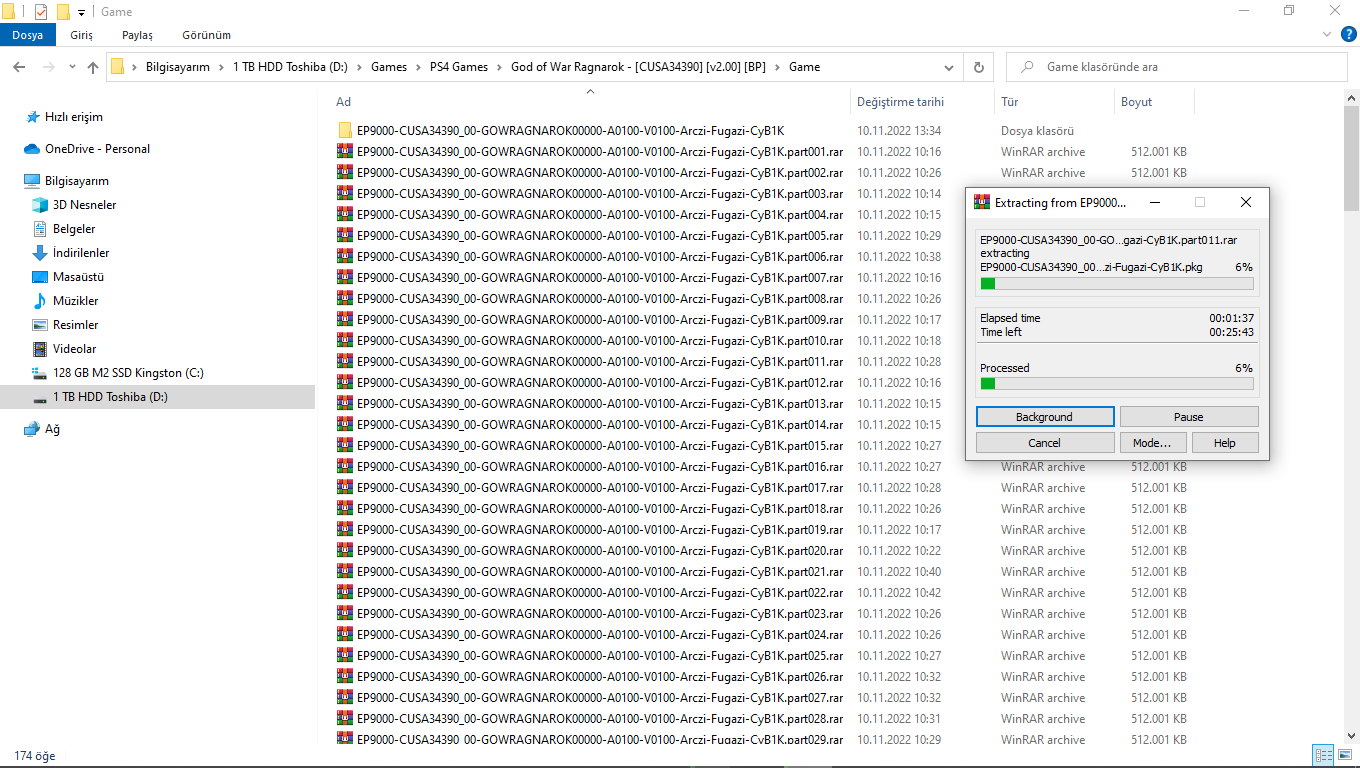
Task: Select 128 GB M2 SSD Kingston (C:) drive
Action: pos(128,373)
